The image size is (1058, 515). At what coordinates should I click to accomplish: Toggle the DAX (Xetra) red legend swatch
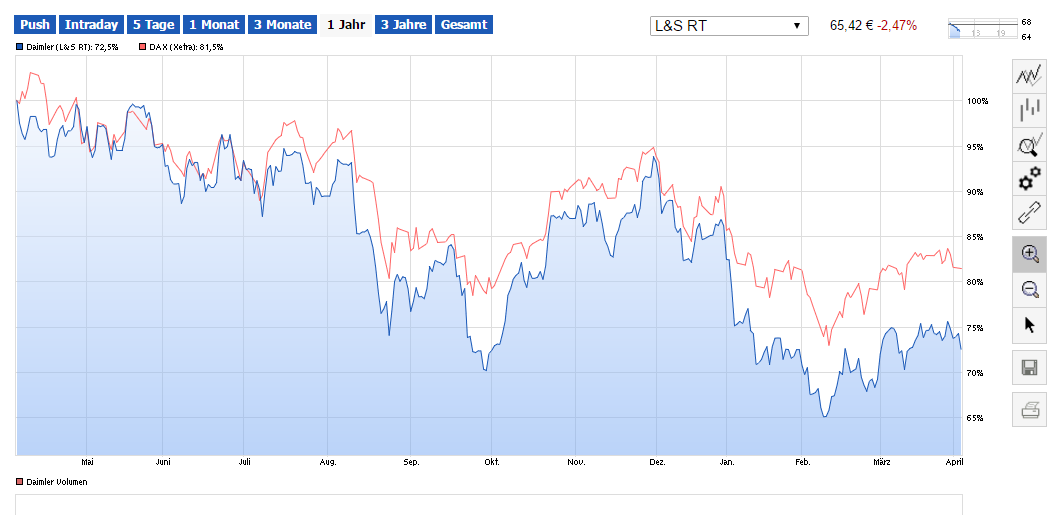tap(142, 47)
